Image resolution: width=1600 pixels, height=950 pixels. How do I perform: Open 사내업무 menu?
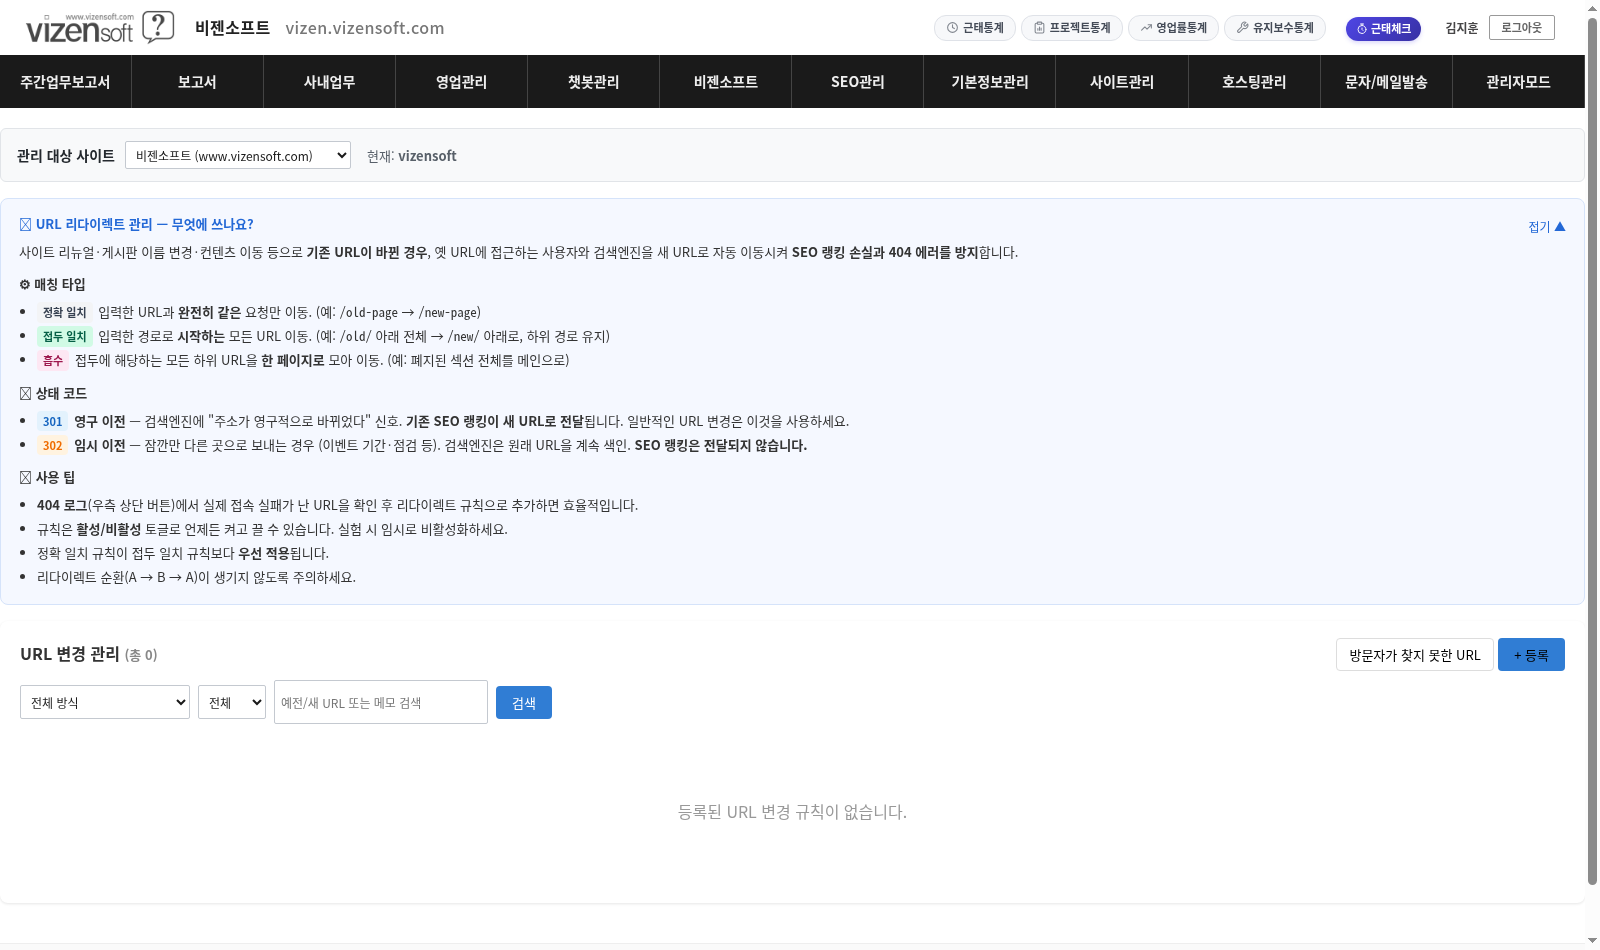[330, 82]
